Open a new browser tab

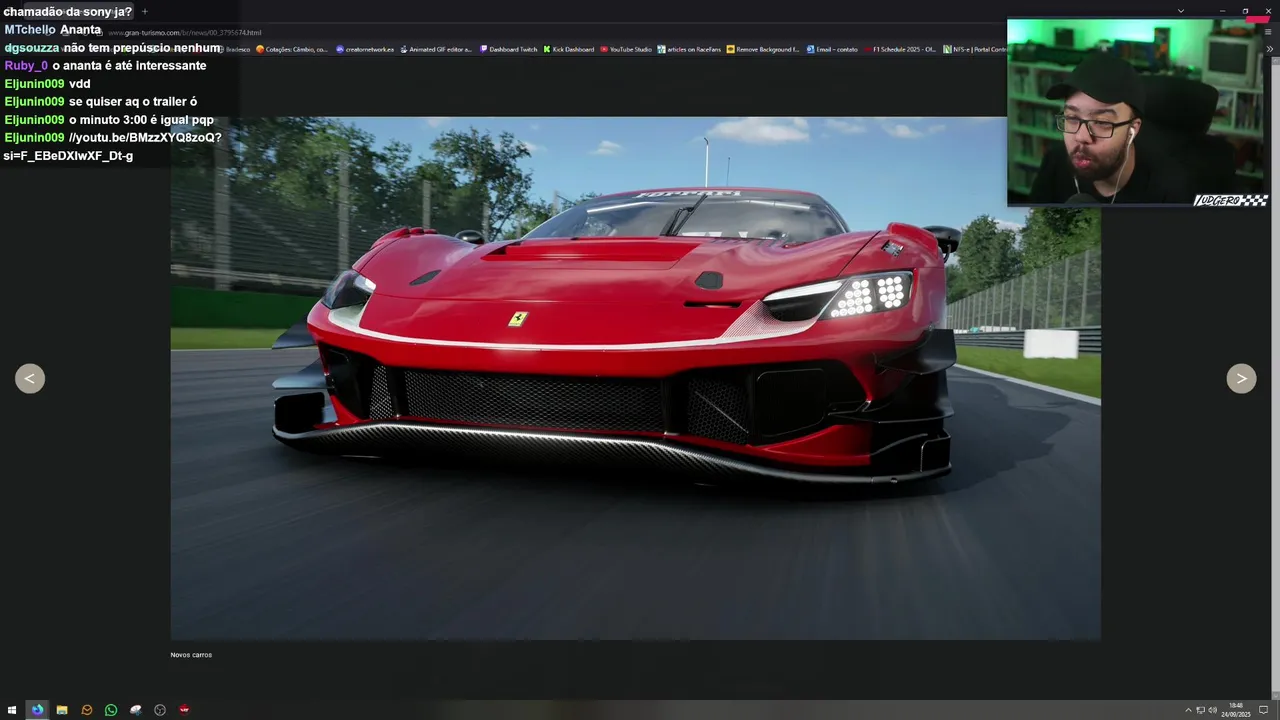click(144, 11)
